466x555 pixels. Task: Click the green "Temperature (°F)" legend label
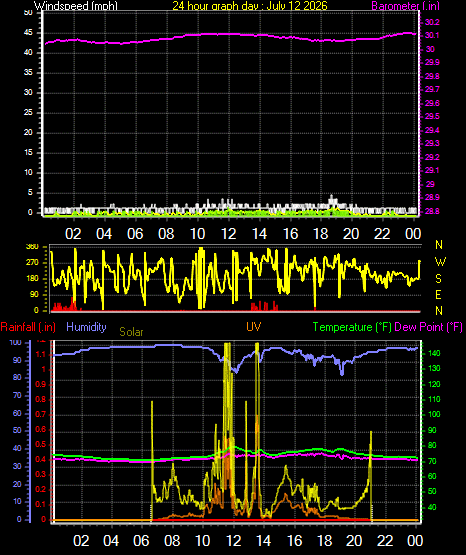point(352,327)
